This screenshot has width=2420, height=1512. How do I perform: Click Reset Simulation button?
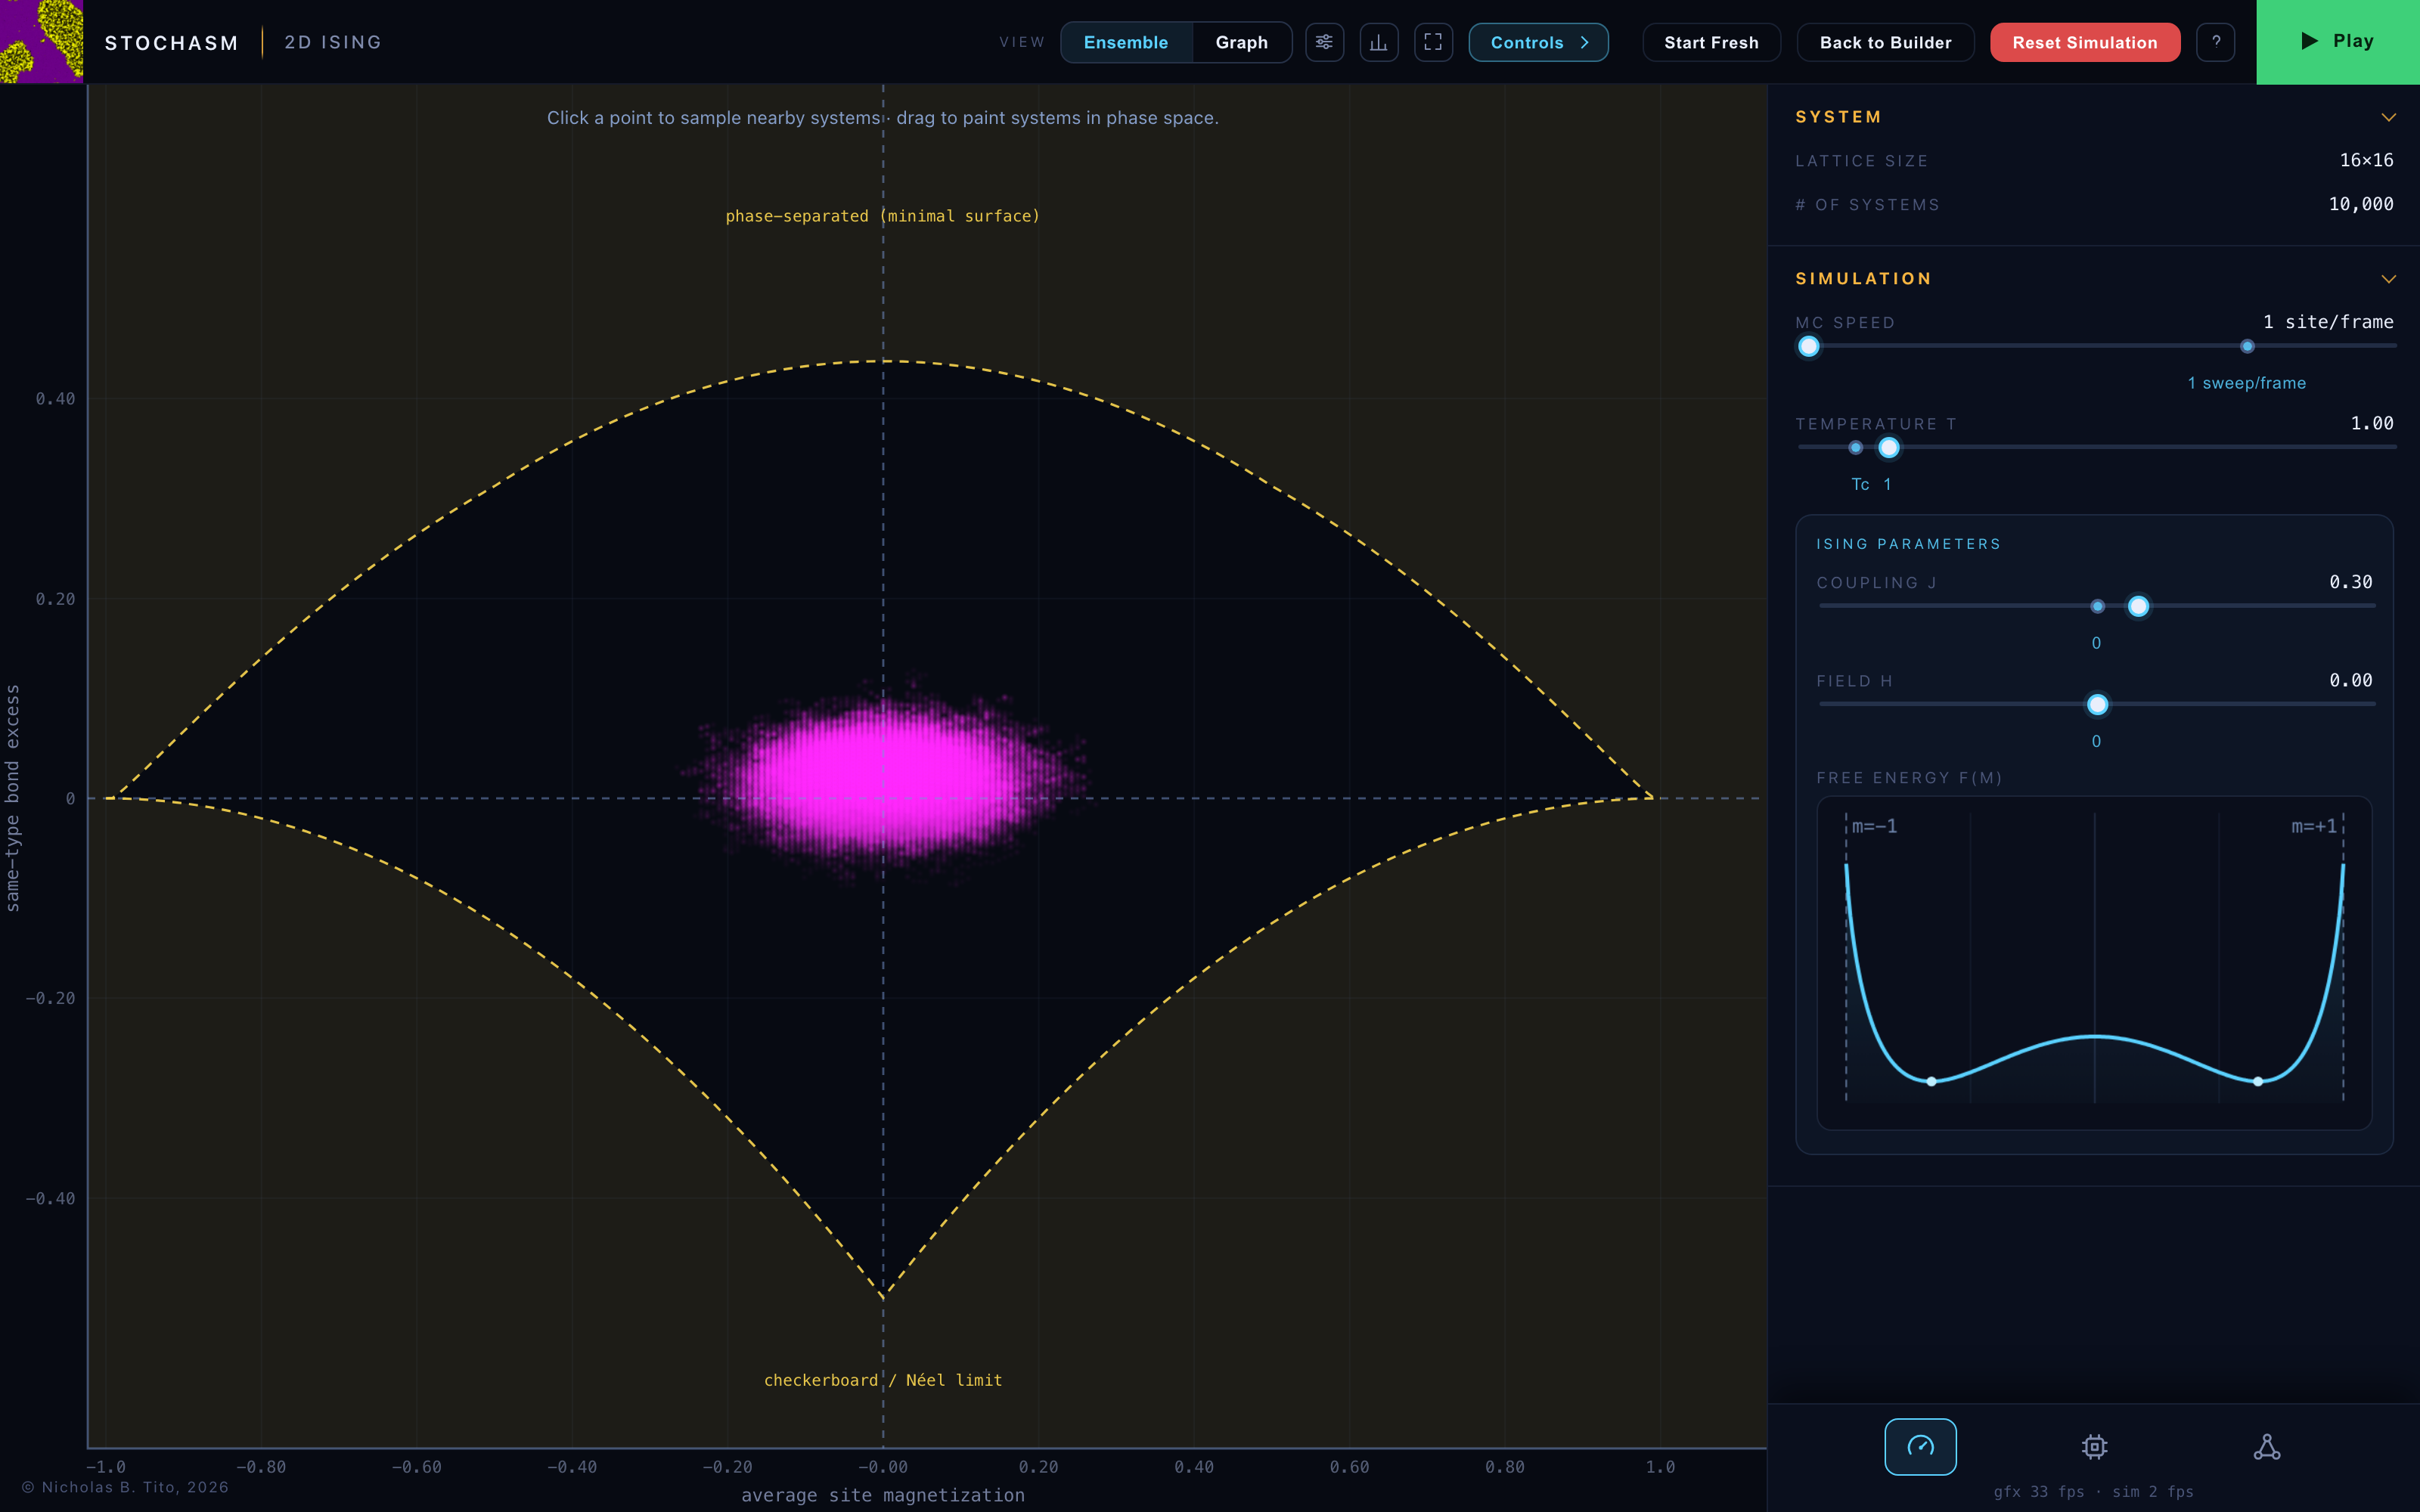[2084, 42]
